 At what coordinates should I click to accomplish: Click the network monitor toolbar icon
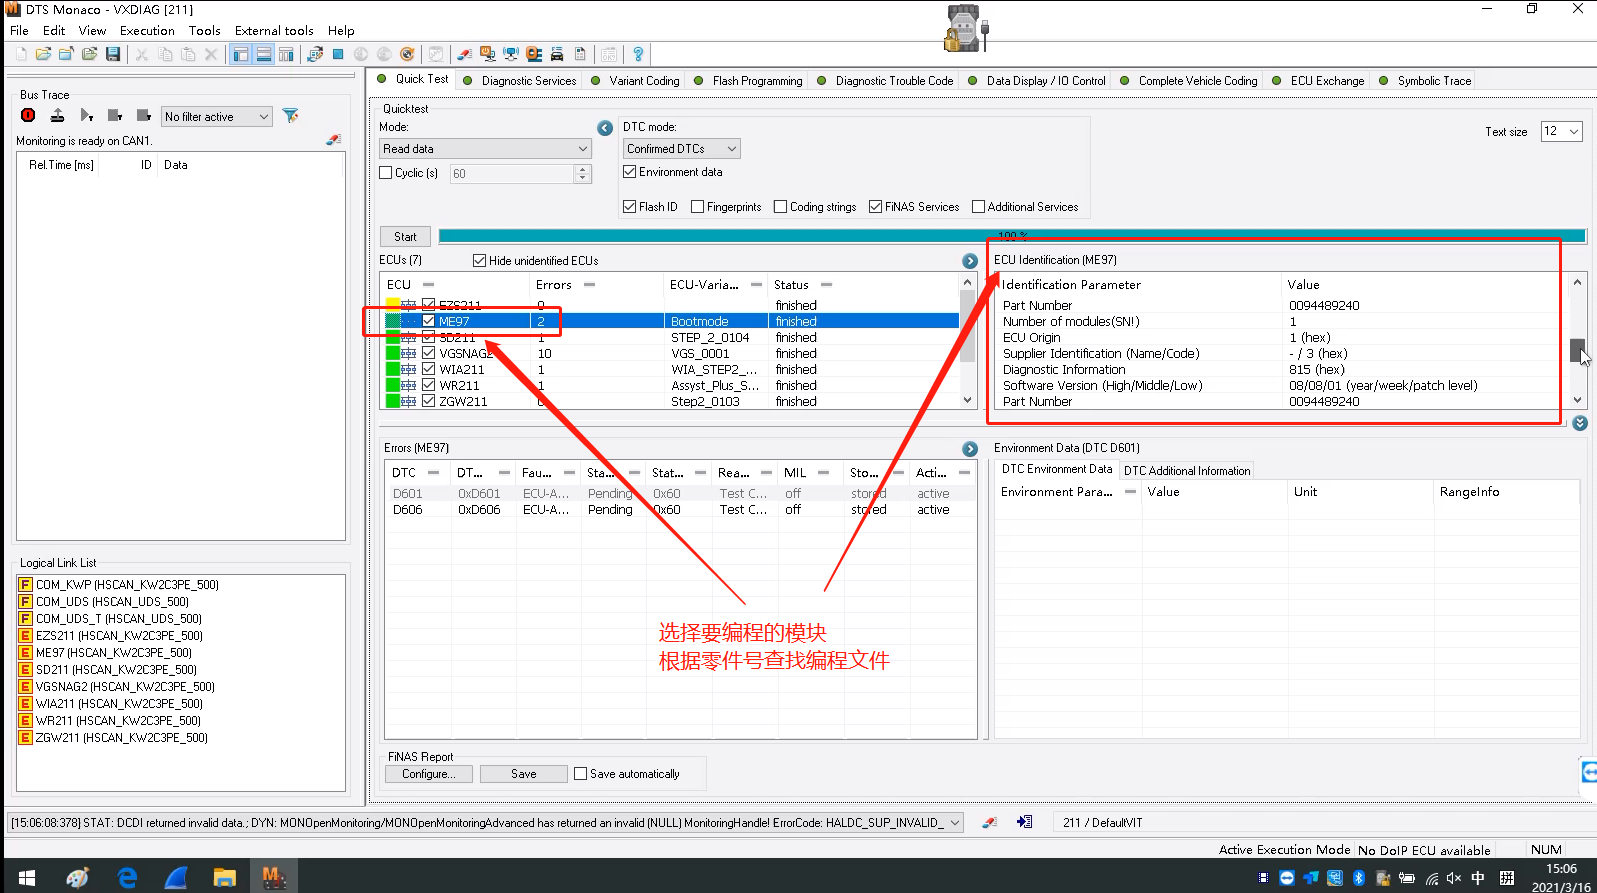click(x=511, y=54)
